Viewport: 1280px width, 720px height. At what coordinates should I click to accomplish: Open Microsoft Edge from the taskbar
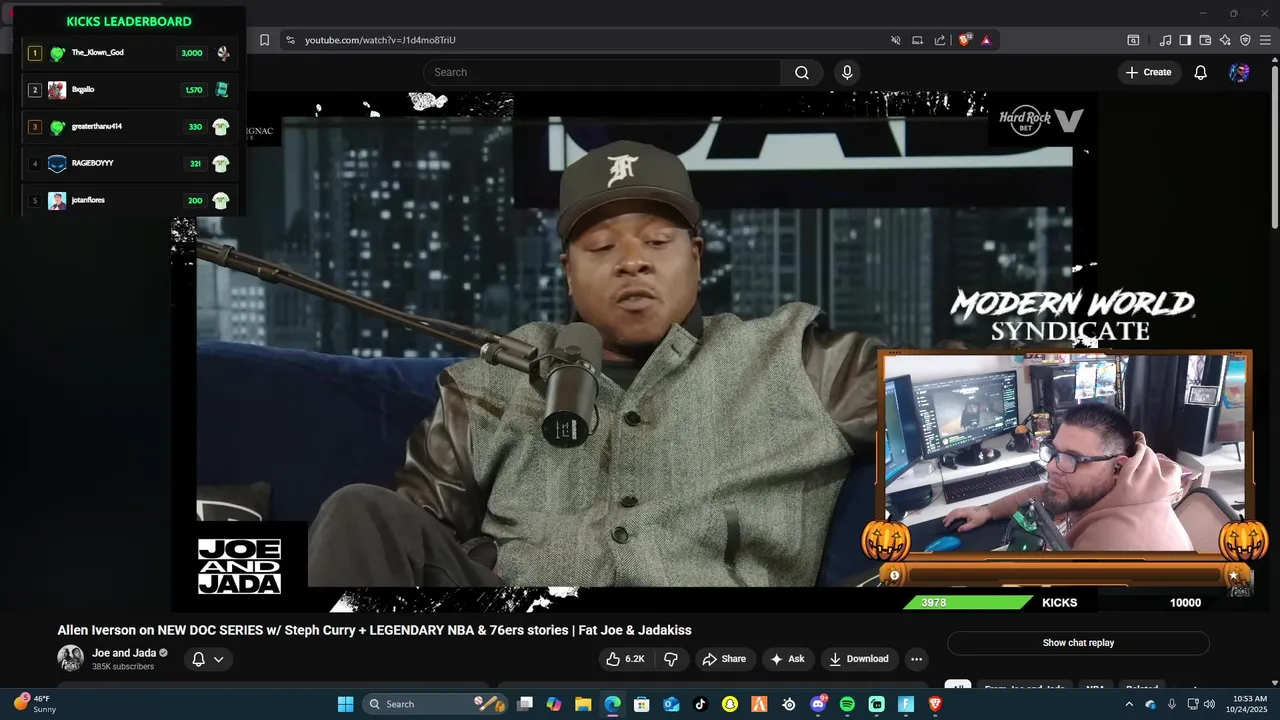[x=612, y=704]
